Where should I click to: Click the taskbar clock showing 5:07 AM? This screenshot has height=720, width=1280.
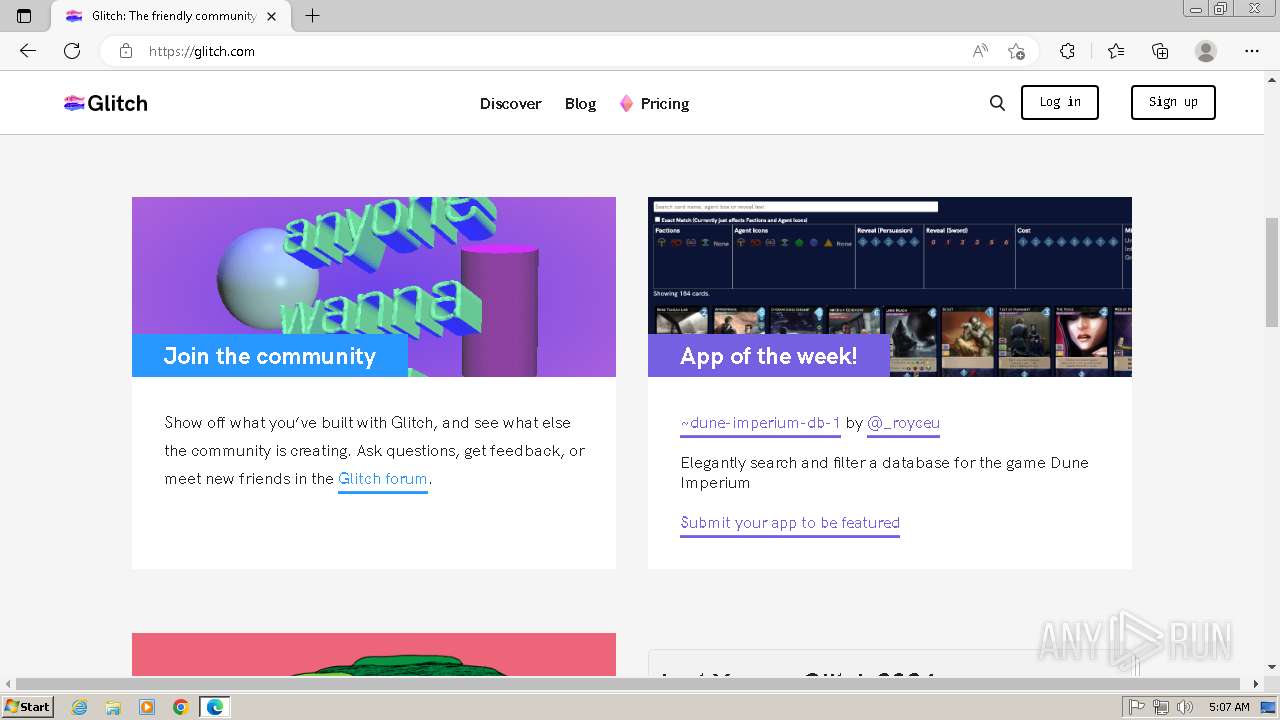pos(1229,707)
